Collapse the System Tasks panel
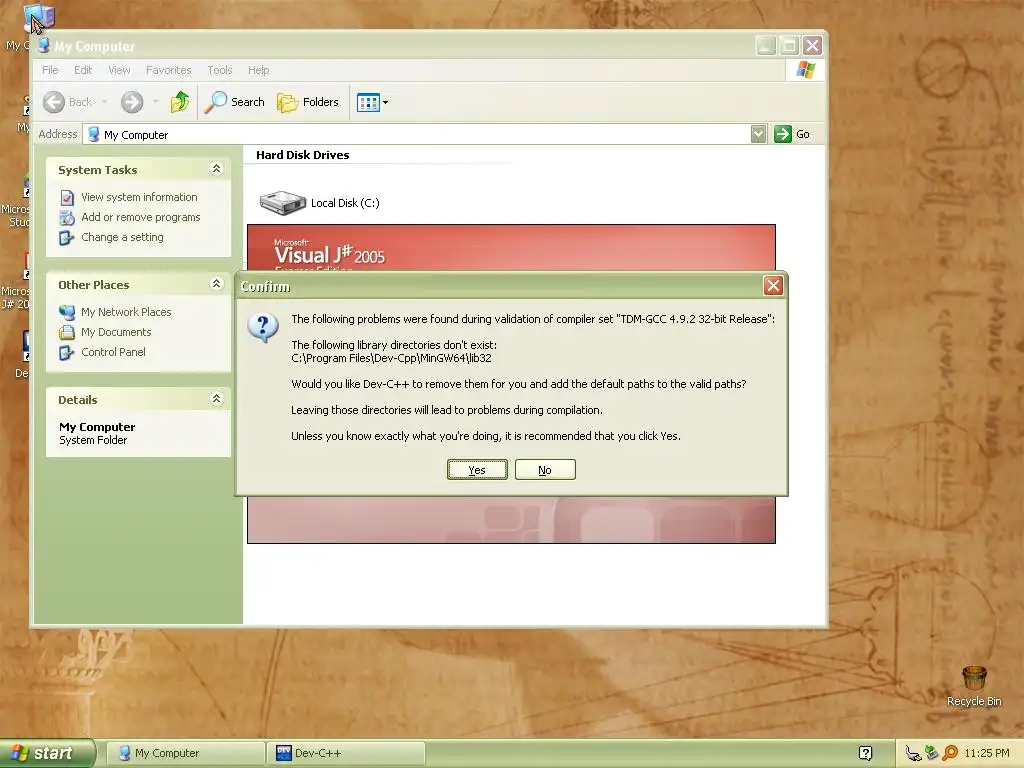Image resolution: width=1024 pixels, height=768 pixels. [x=216, y=169]
